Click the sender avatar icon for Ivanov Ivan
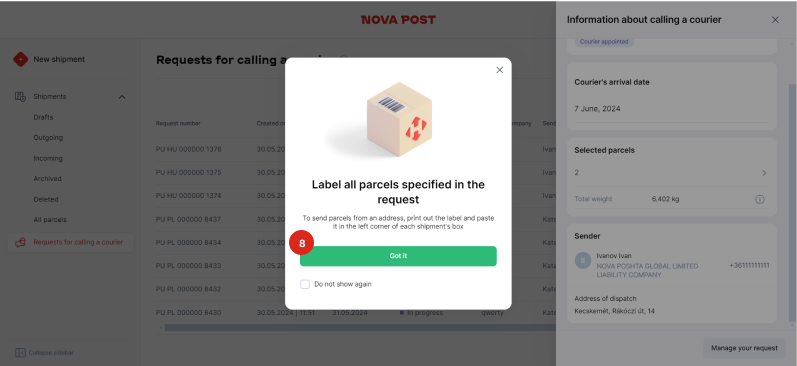797x366 pixels. [583, 260]
